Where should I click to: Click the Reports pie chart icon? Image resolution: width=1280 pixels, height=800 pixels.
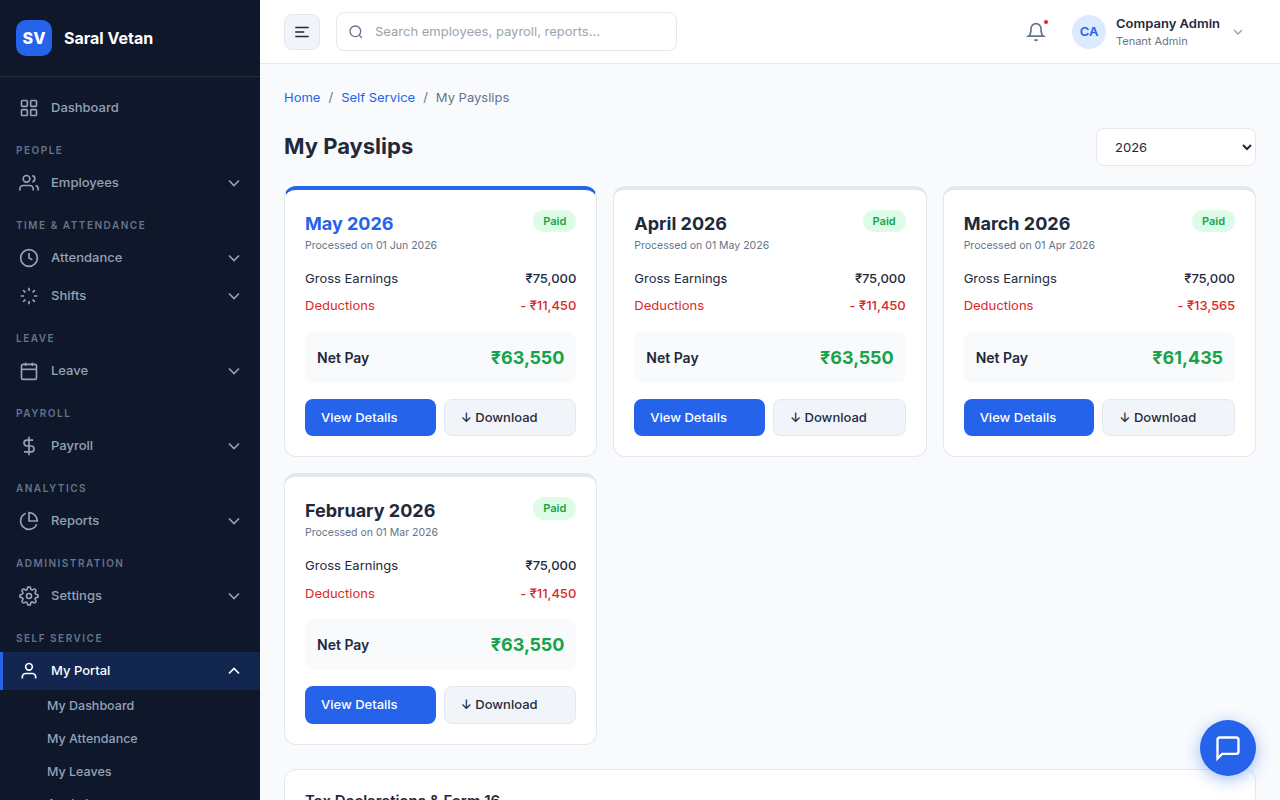click(29, 521)
